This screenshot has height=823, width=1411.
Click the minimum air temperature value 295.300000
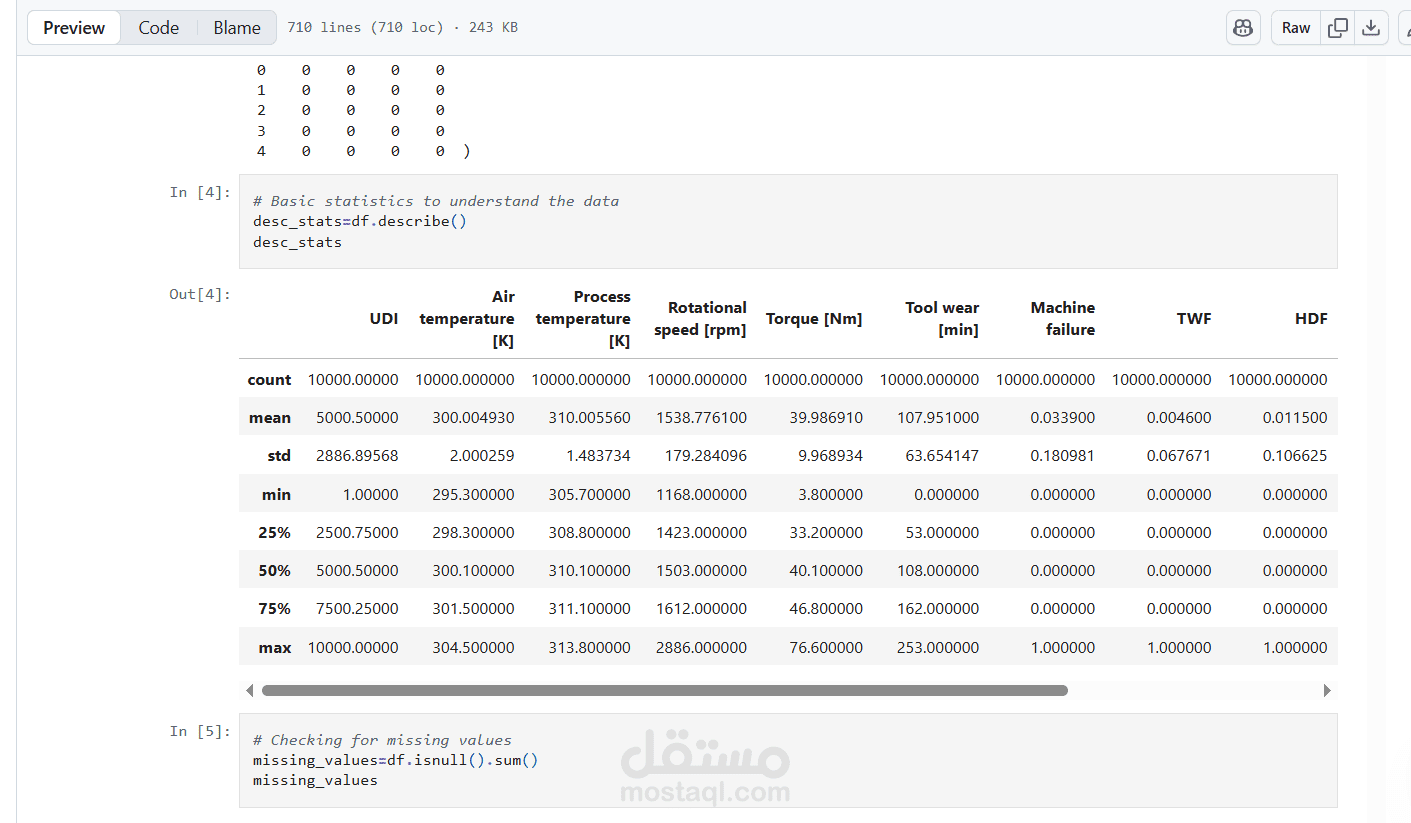click(x=473, y=494)
